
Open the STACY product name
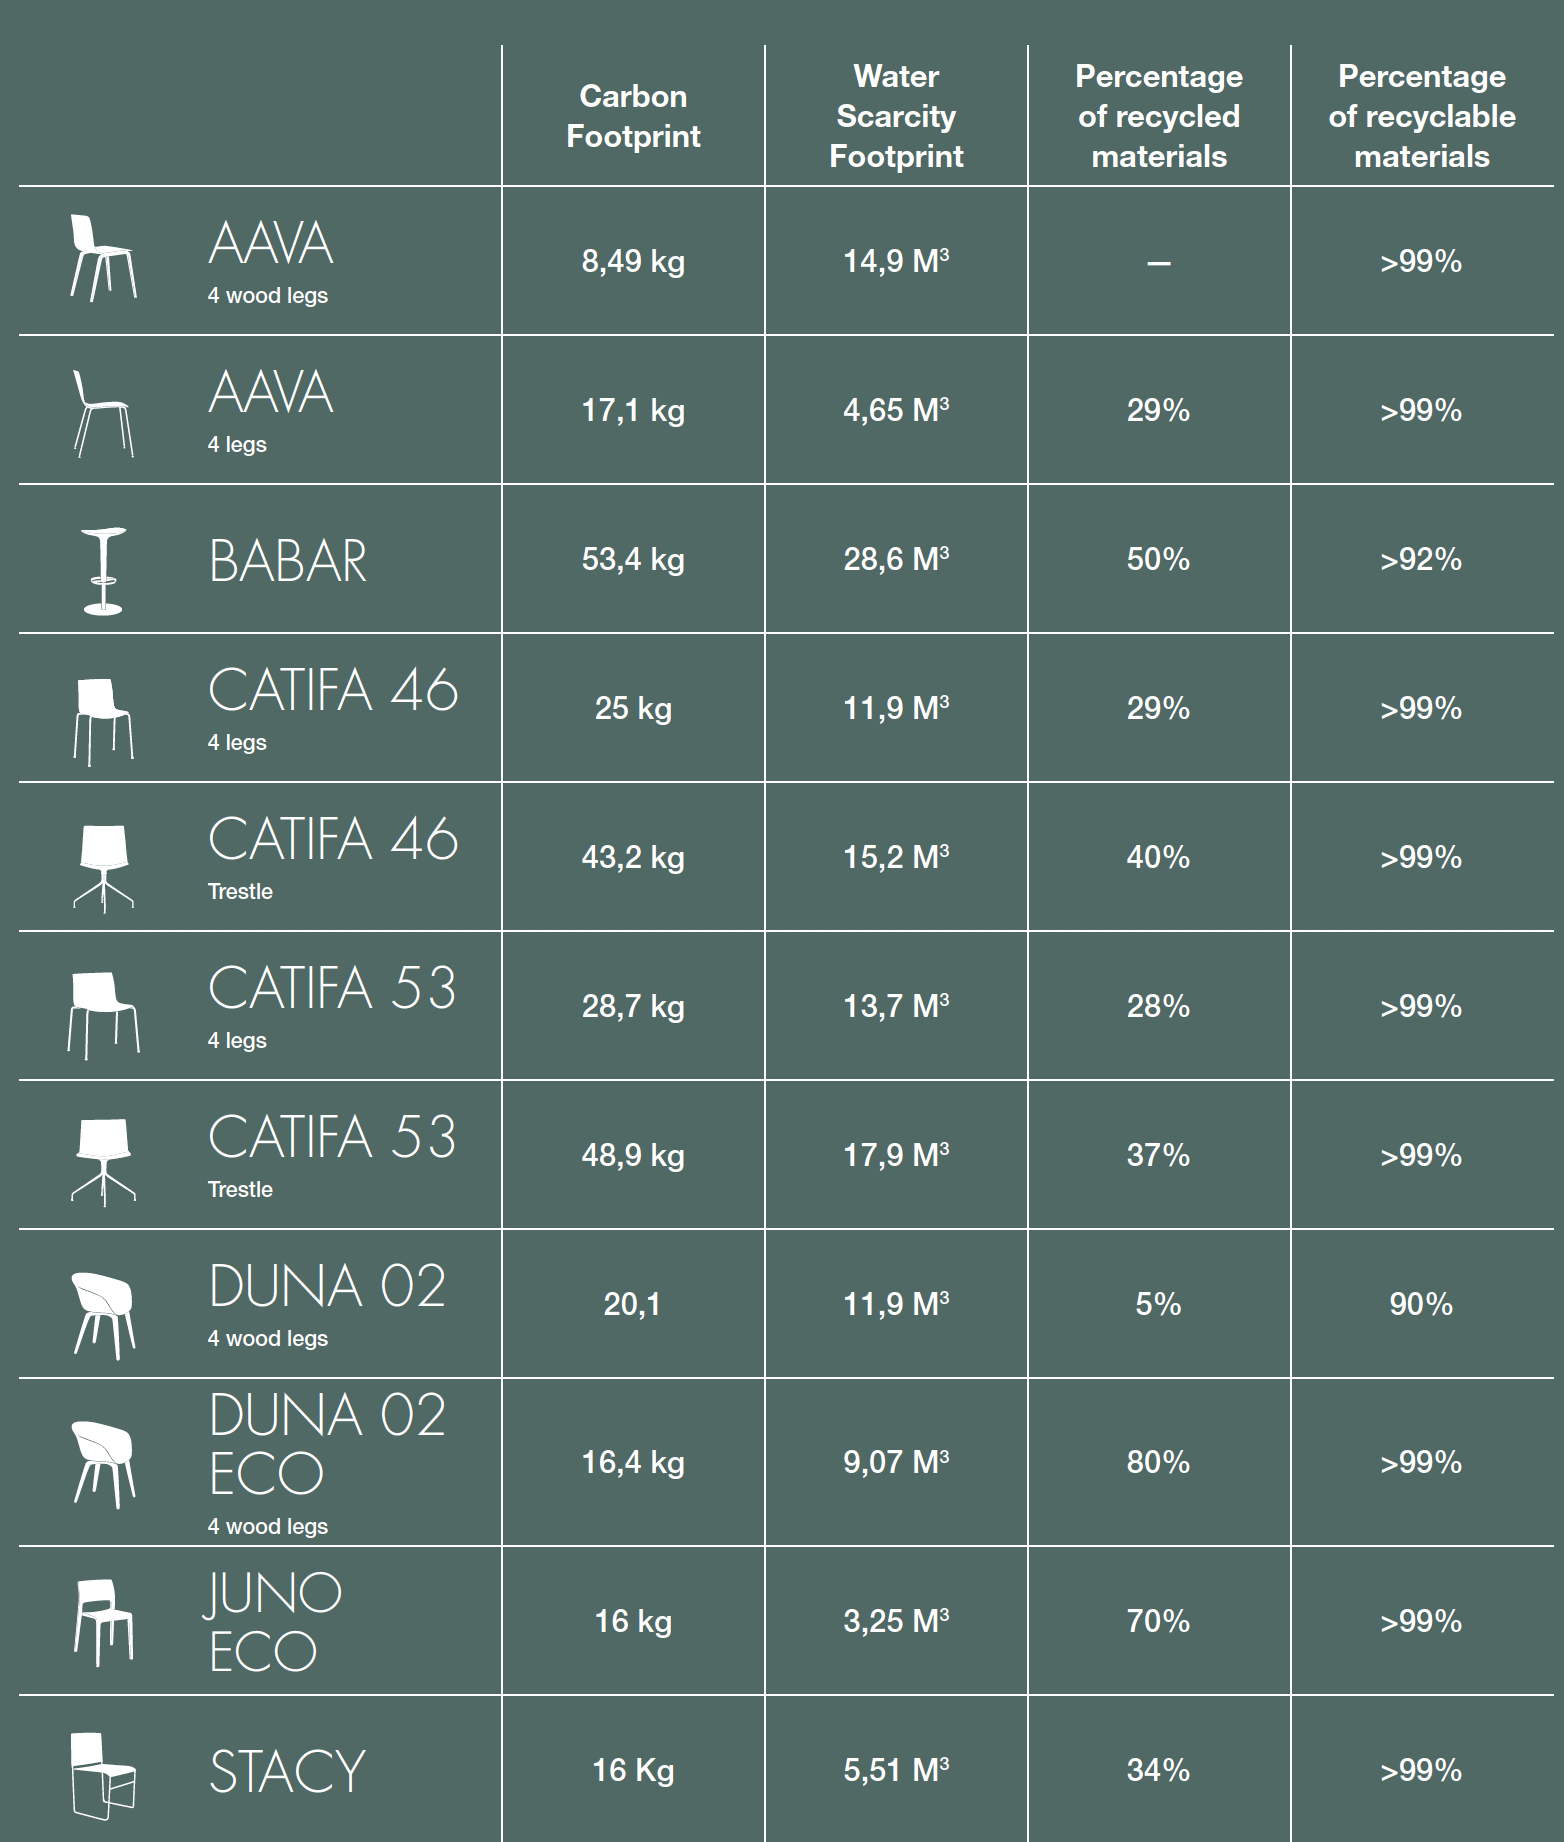[x=288, y=1772]
